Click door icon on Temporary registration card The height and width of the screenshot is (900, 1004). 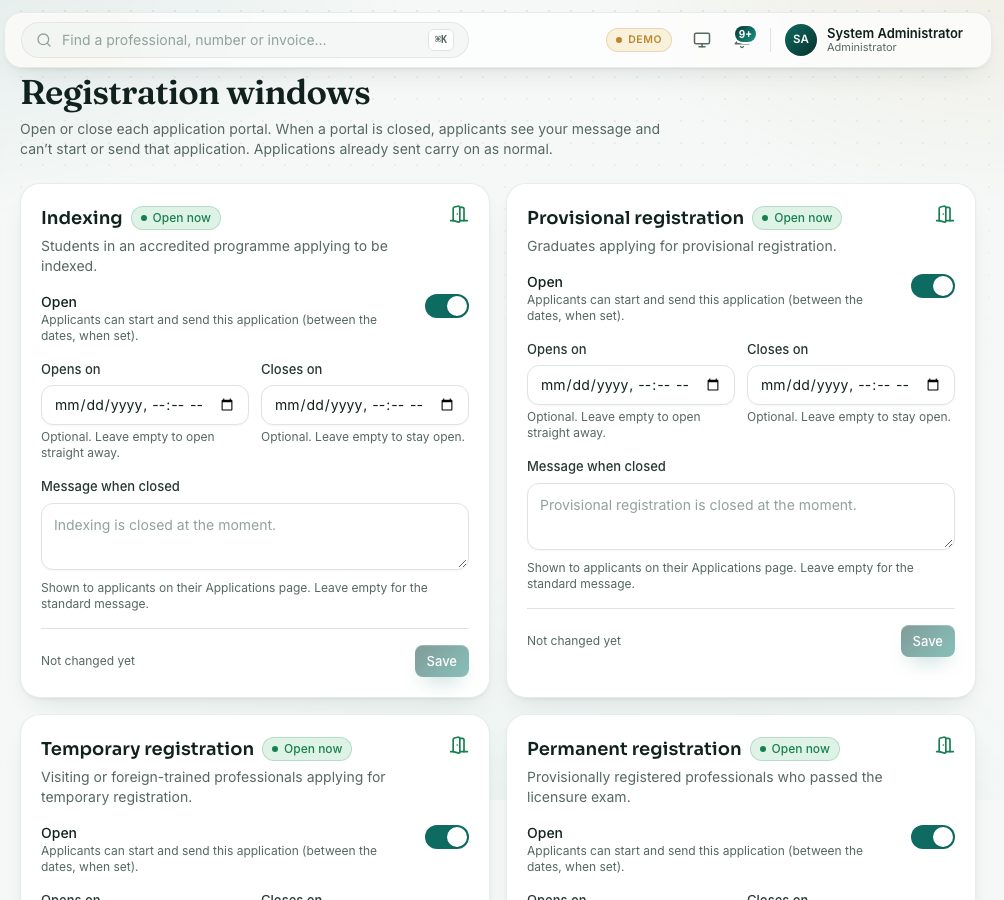coord(459,745)
